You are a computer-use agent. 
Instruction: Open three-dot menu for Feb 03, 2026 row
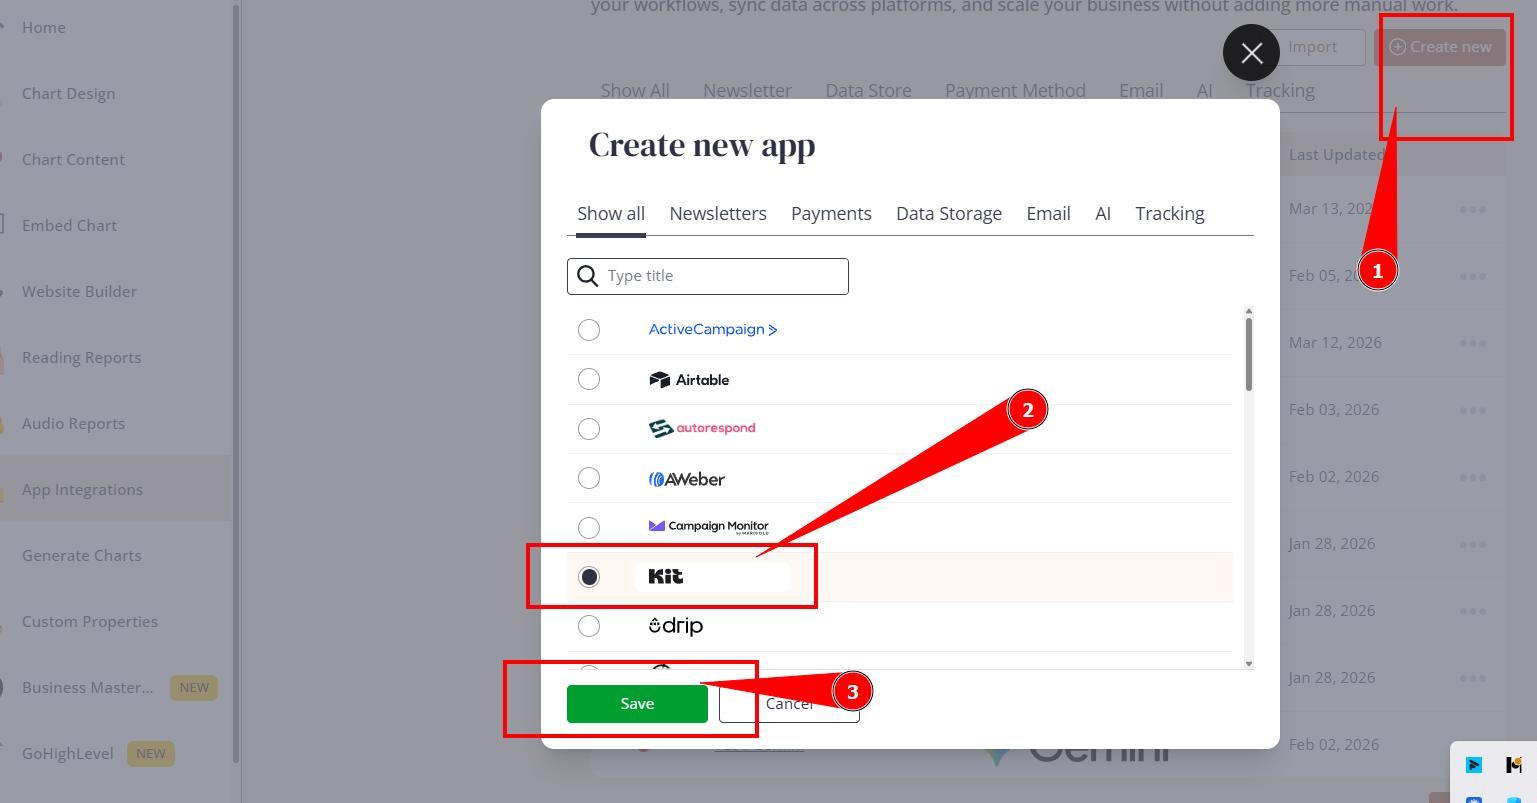(x=1472, y=410)
